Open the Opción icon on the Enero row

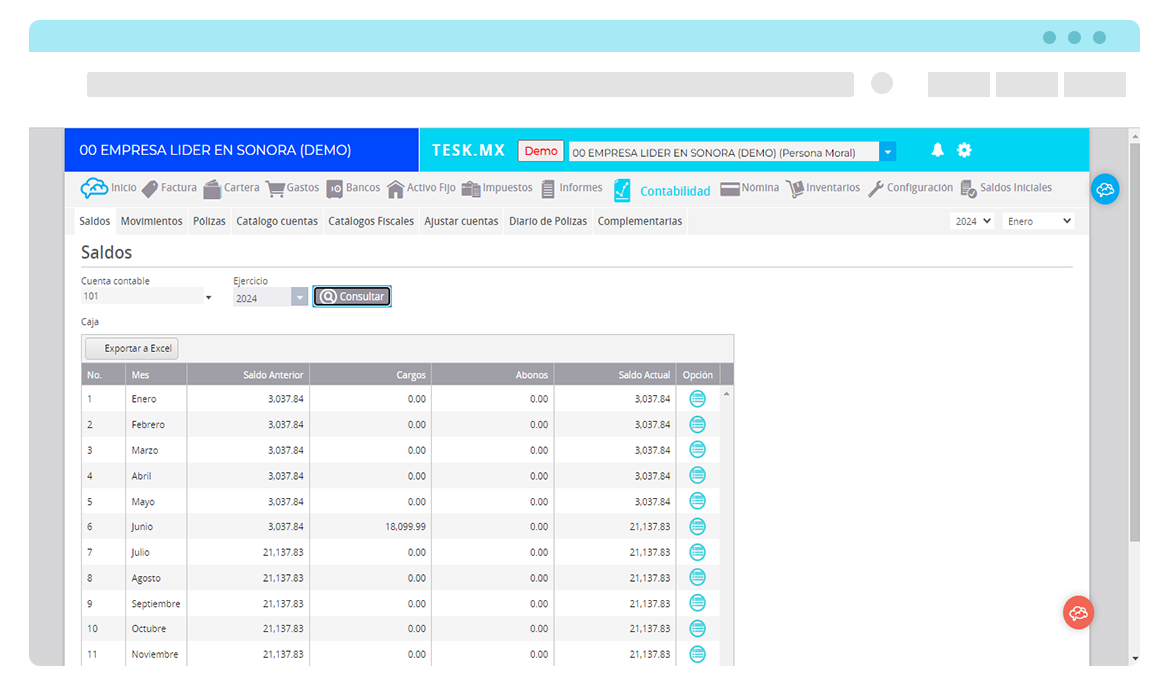click(x=697, y=398)
